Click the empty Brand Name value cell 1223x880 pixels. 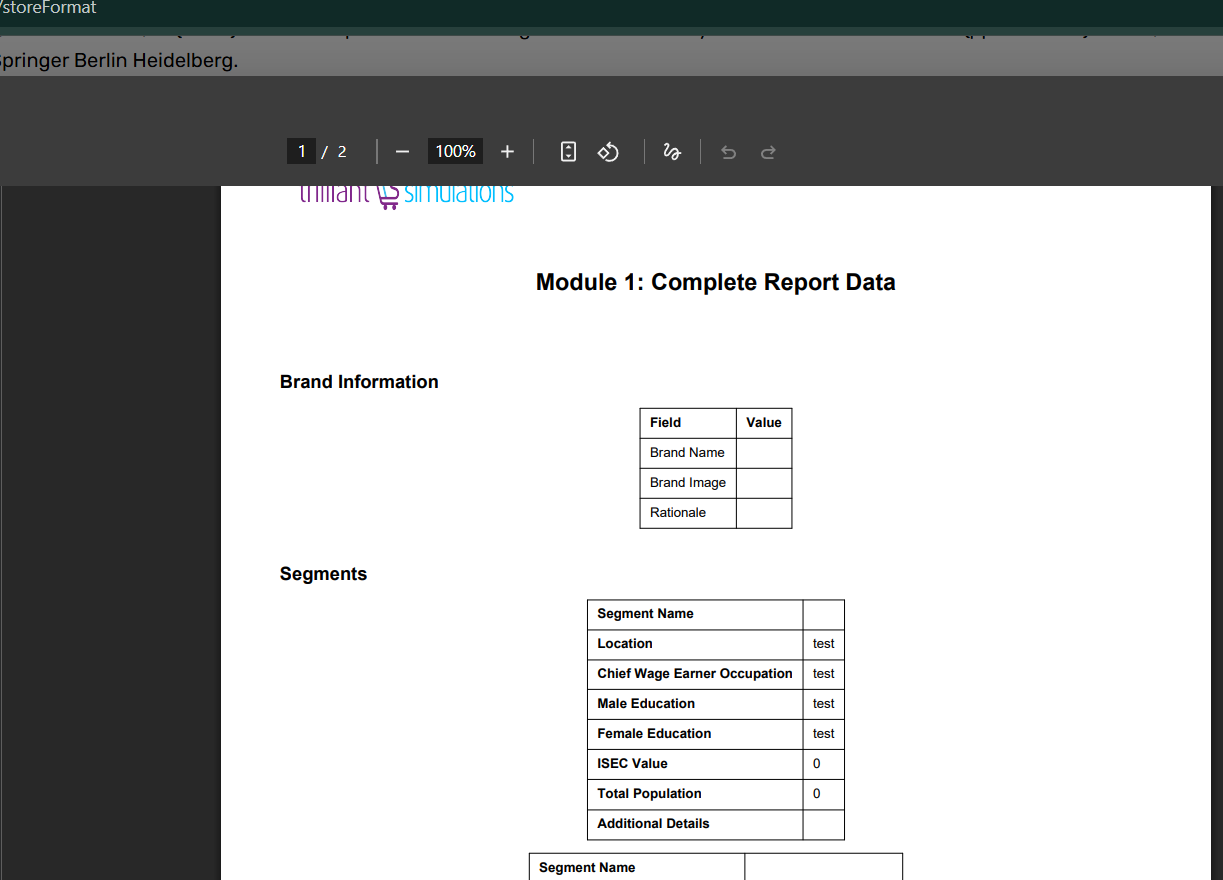763,453
